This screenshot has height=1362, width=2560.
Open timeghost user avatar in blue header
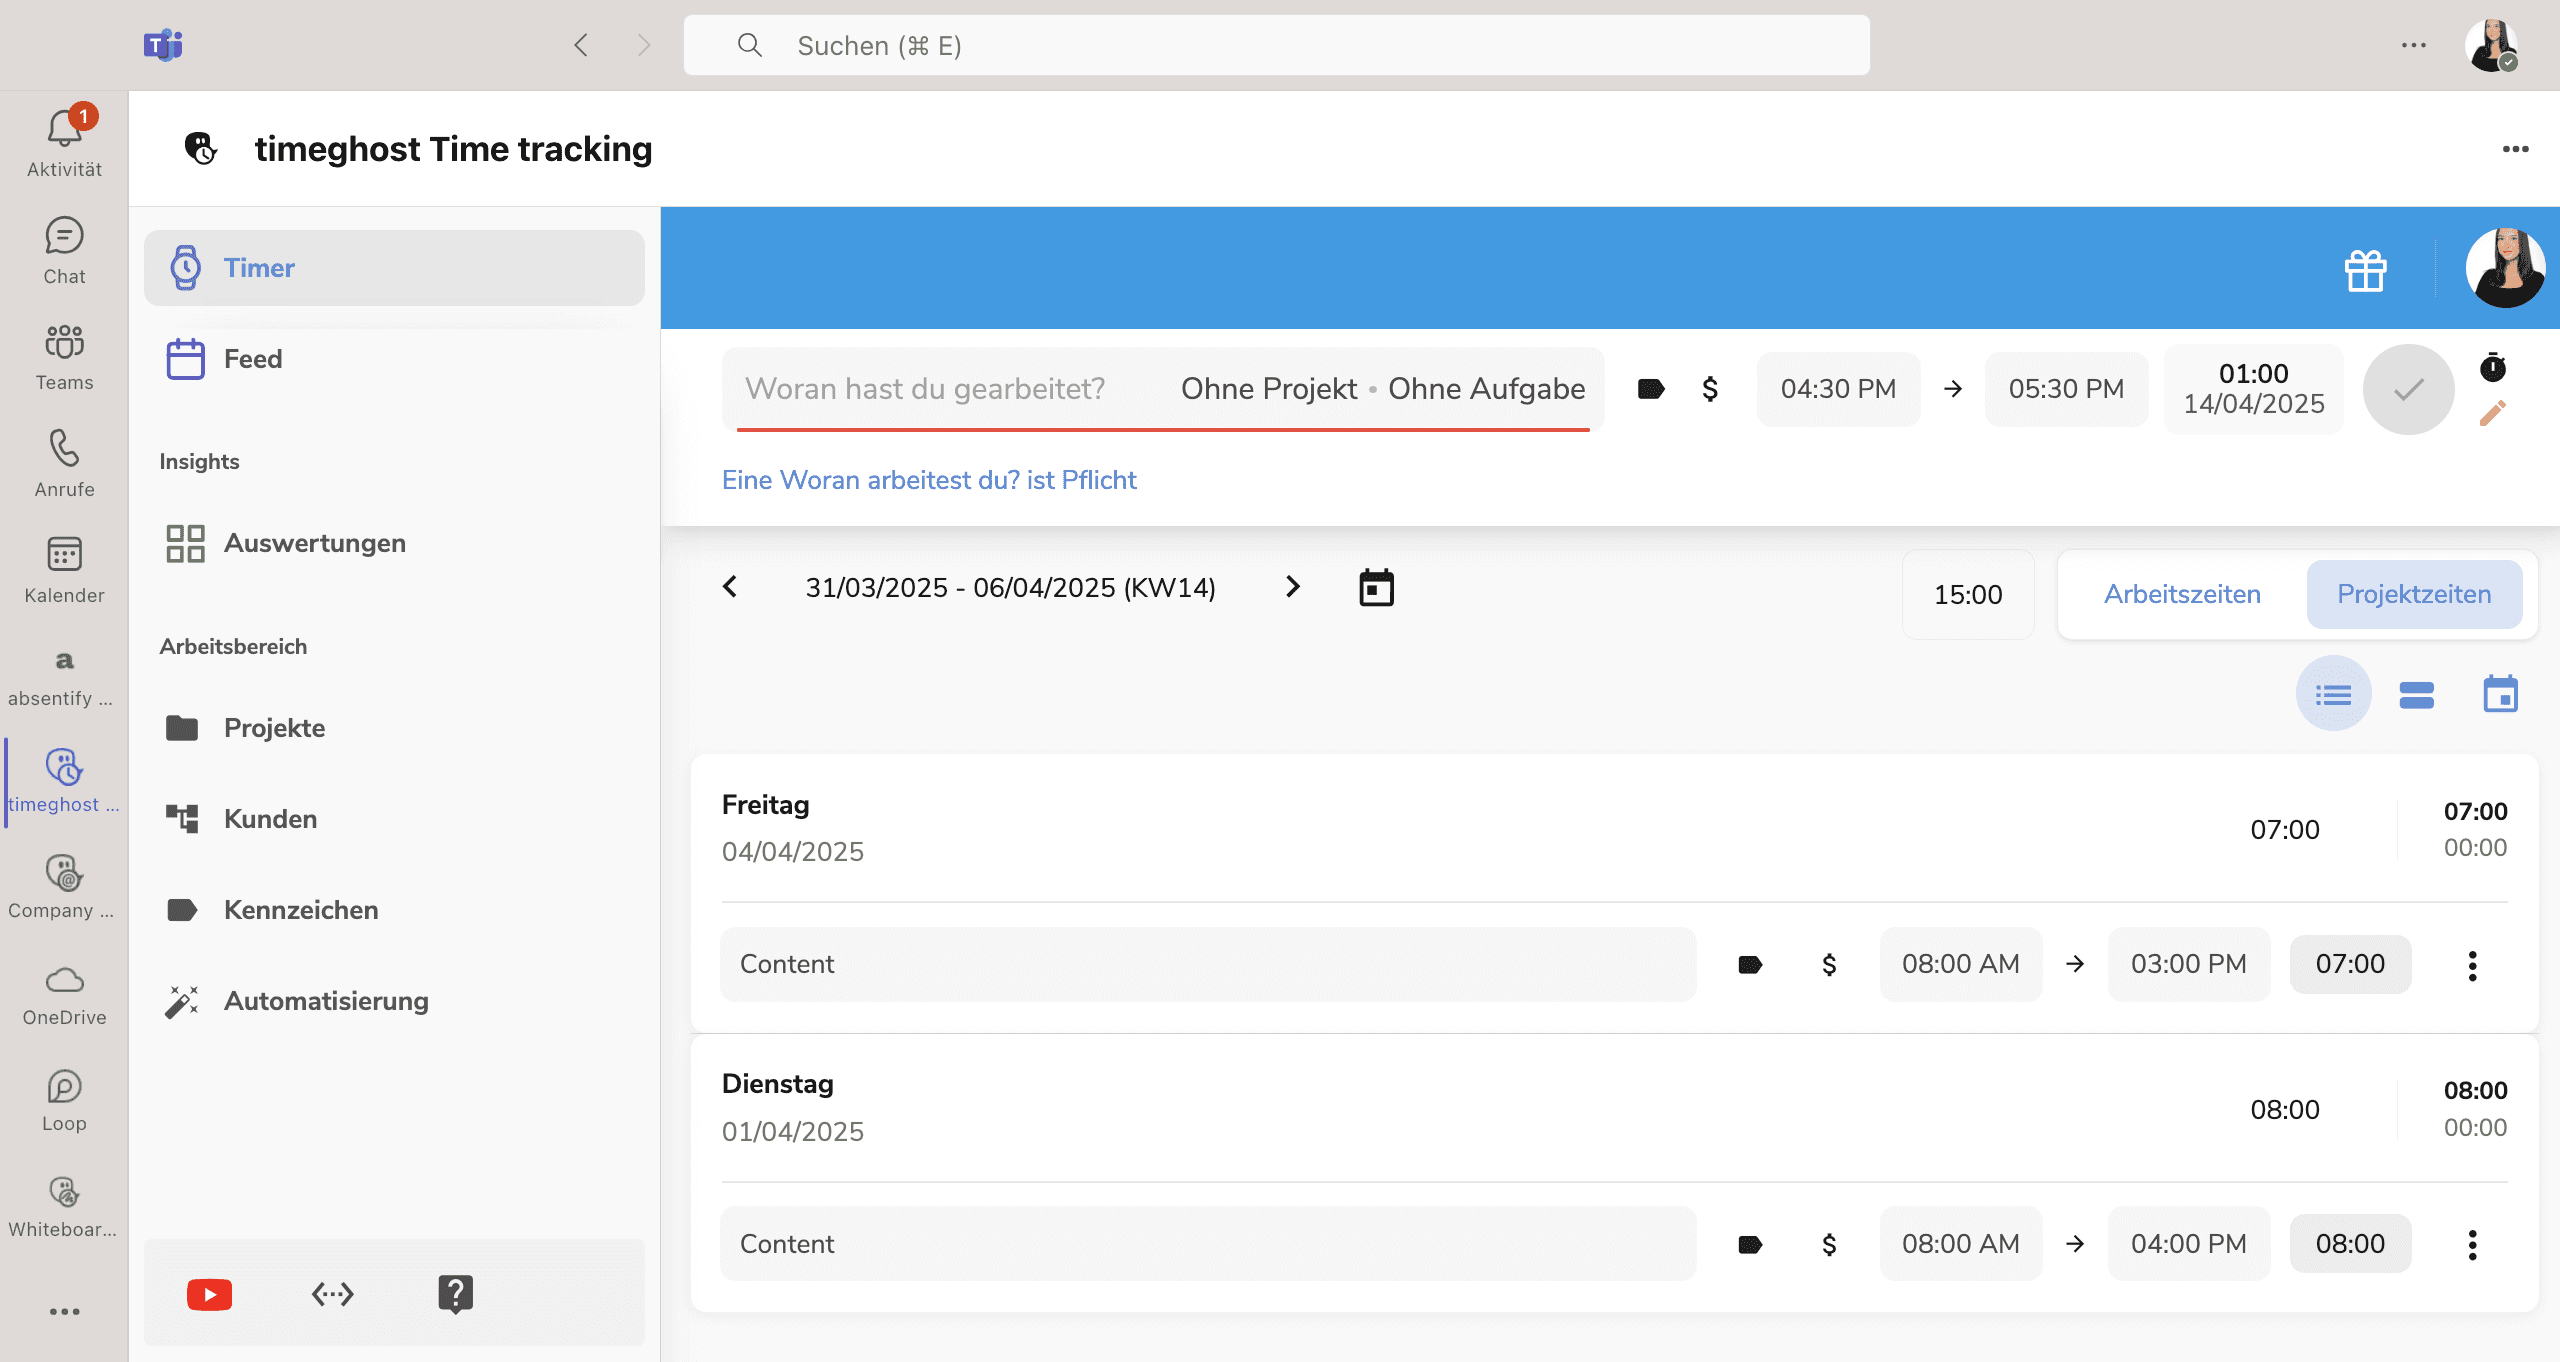pyautogui.click(x=2505, y=268)
